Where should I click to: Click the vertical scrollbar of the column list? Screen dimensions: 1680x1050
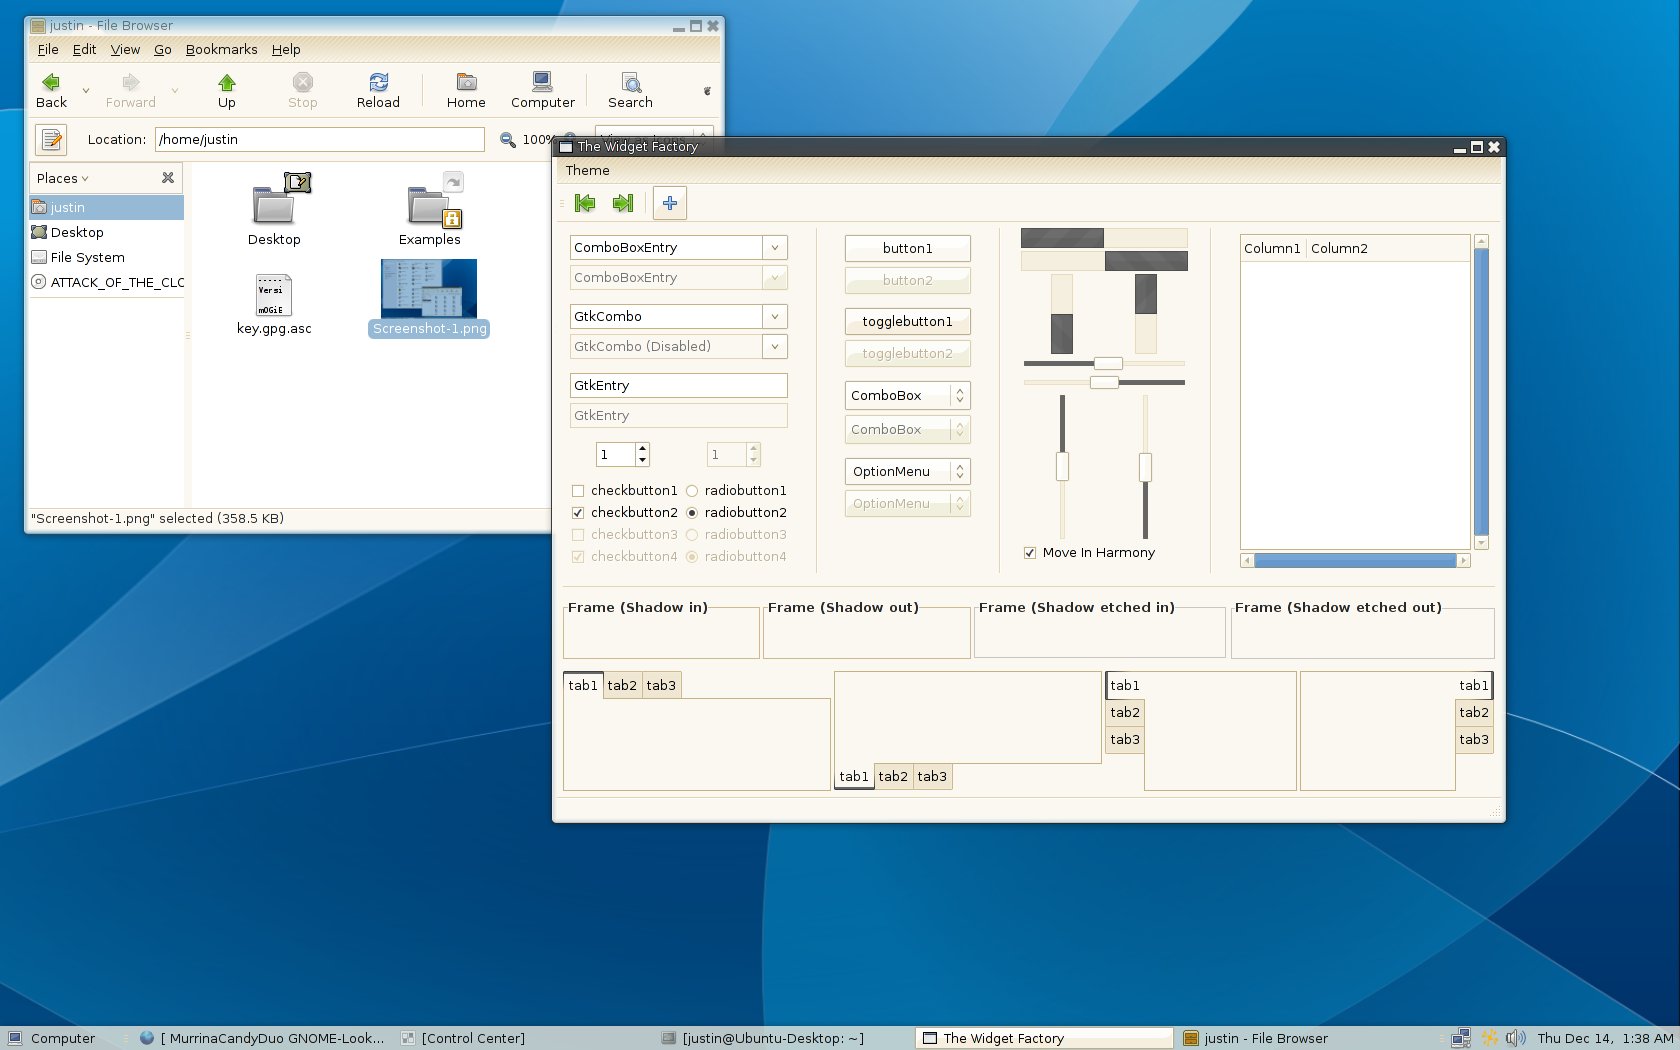pyautogui.click(x=1482, y=392)
